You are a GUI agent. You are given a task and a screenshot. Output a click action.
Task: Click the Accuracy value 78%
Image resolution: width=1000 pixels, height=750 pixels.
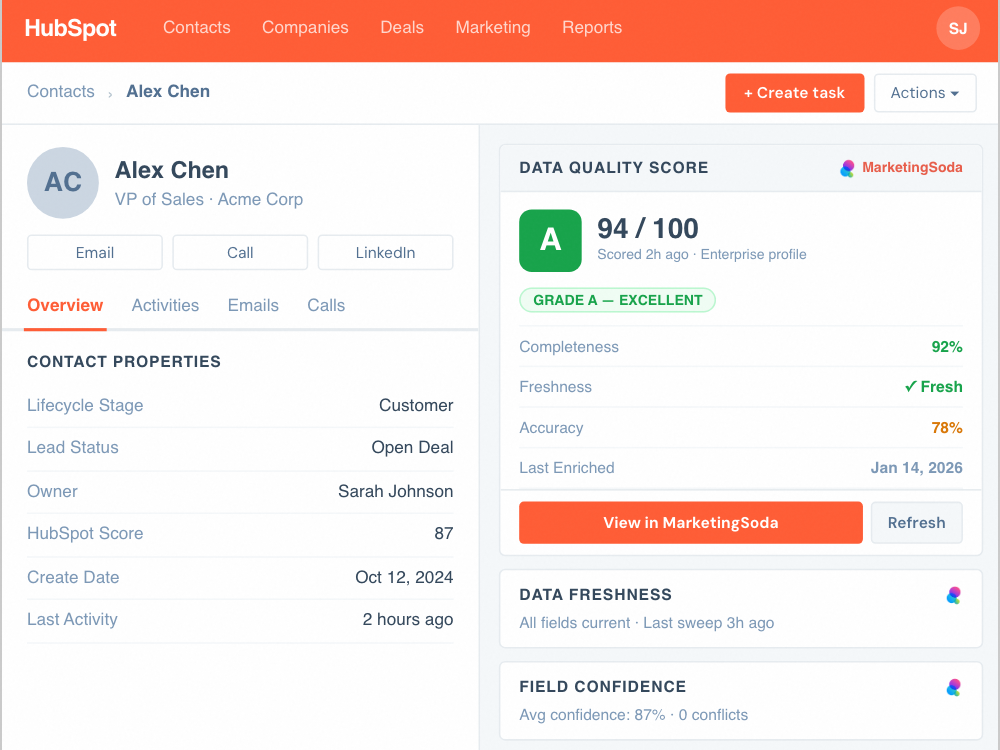coord(946,428)
